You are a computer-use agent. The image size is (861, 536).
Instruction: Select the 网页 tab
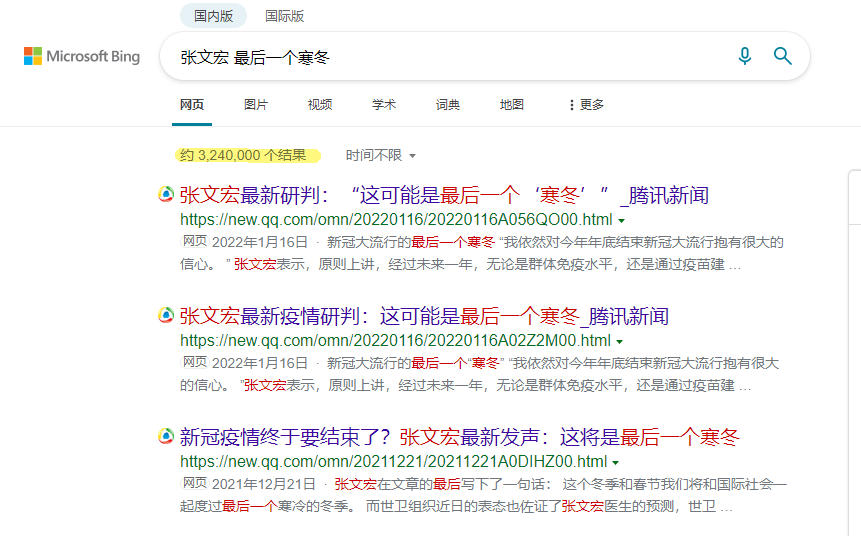(x=192, y=104)
